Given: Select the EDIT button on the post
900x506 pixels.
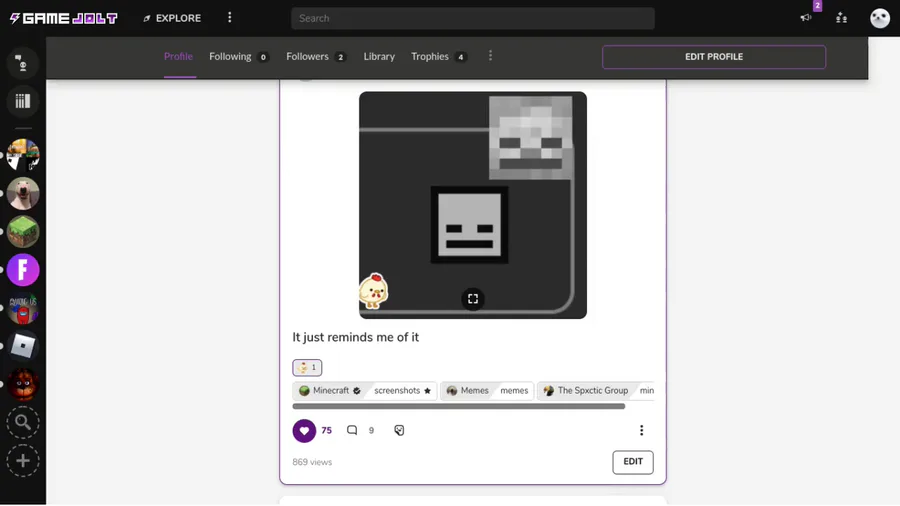Looking at the screenshot, I should 633,462.
